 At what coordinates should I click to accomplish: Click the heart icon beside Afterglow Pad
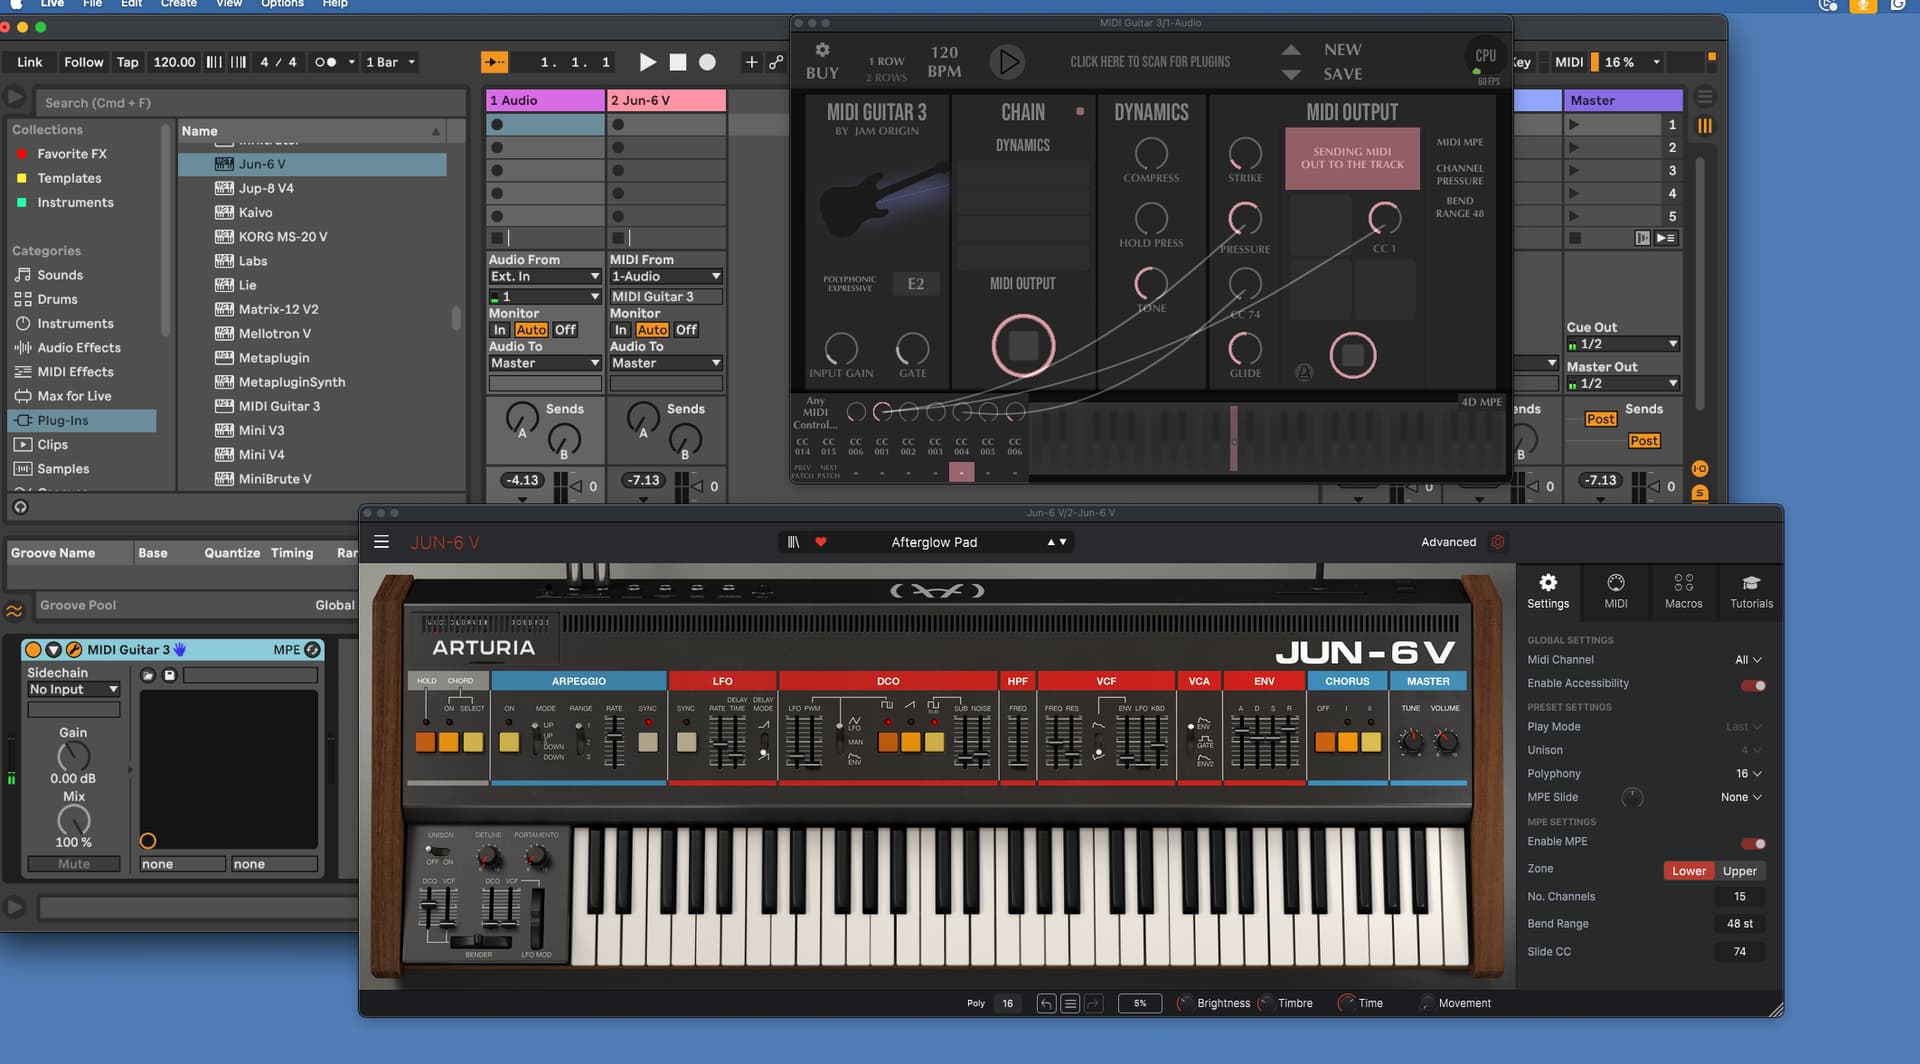coord(820,542)
